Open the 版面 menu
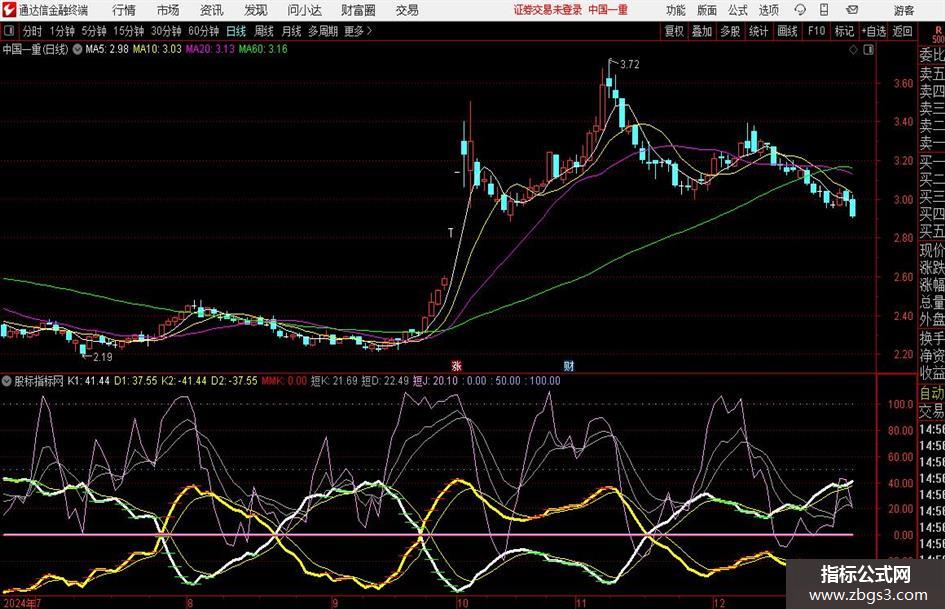This screenshot has height=609, width=945. coord(706,10)
